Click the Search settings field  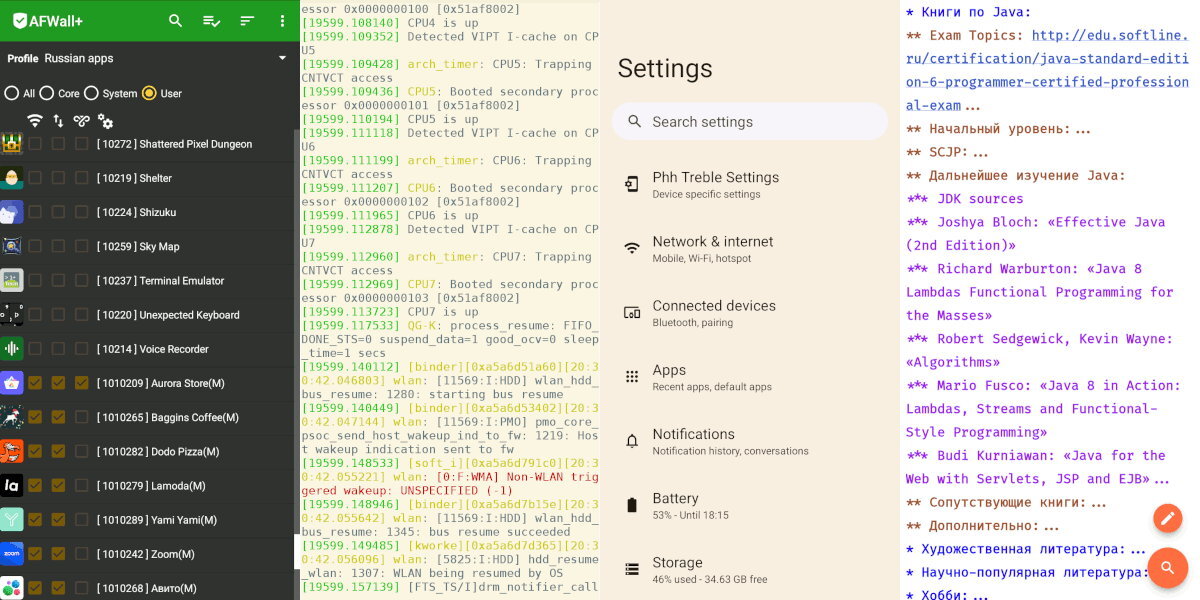(750, 121)
